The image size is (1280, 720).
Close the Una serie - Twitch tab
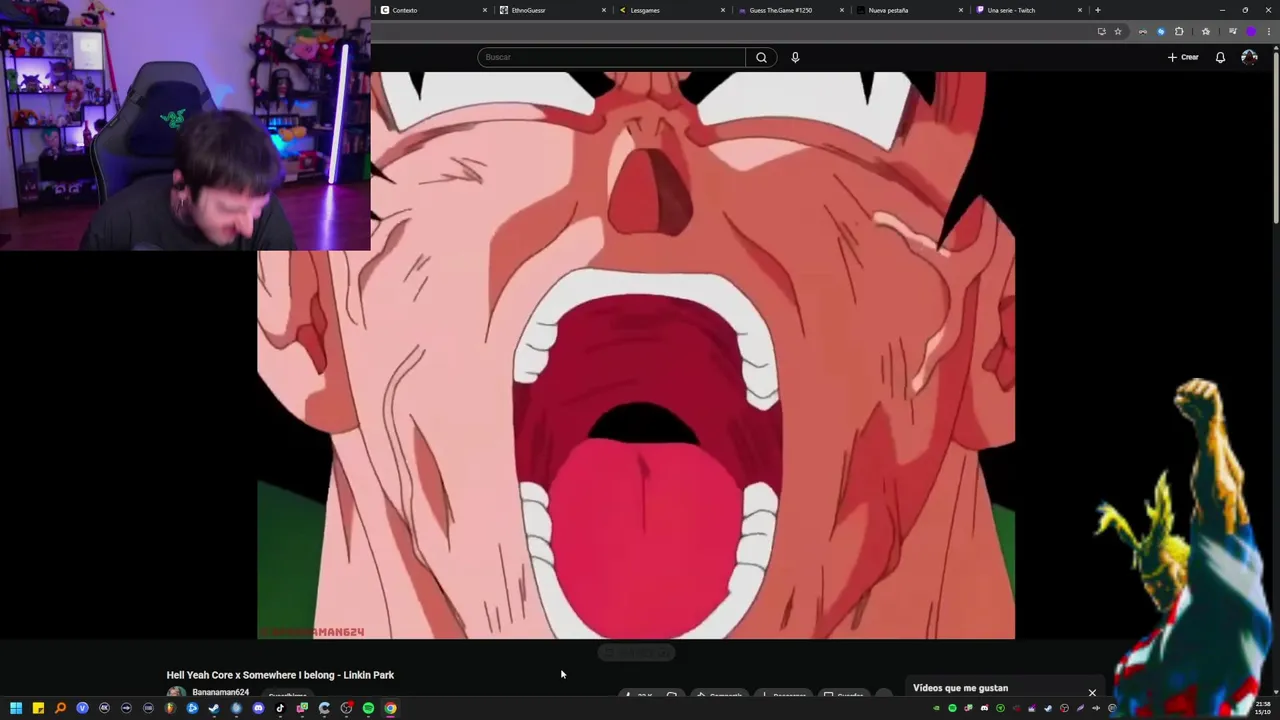tap(1080, 10)
